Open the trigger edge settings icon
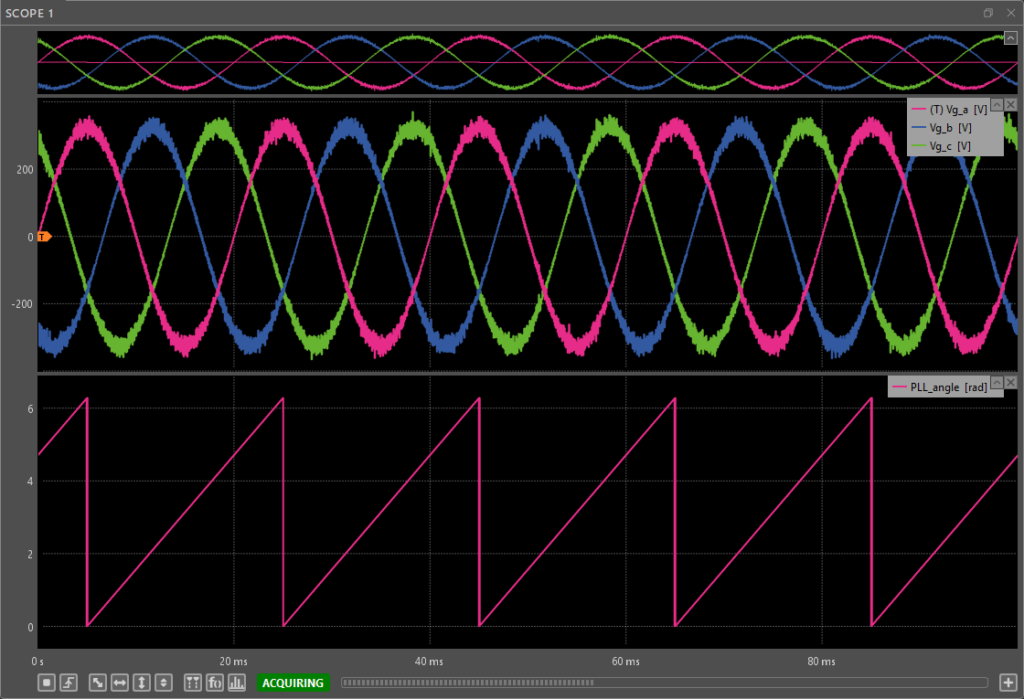1024x699 pixels. (69, 683)
